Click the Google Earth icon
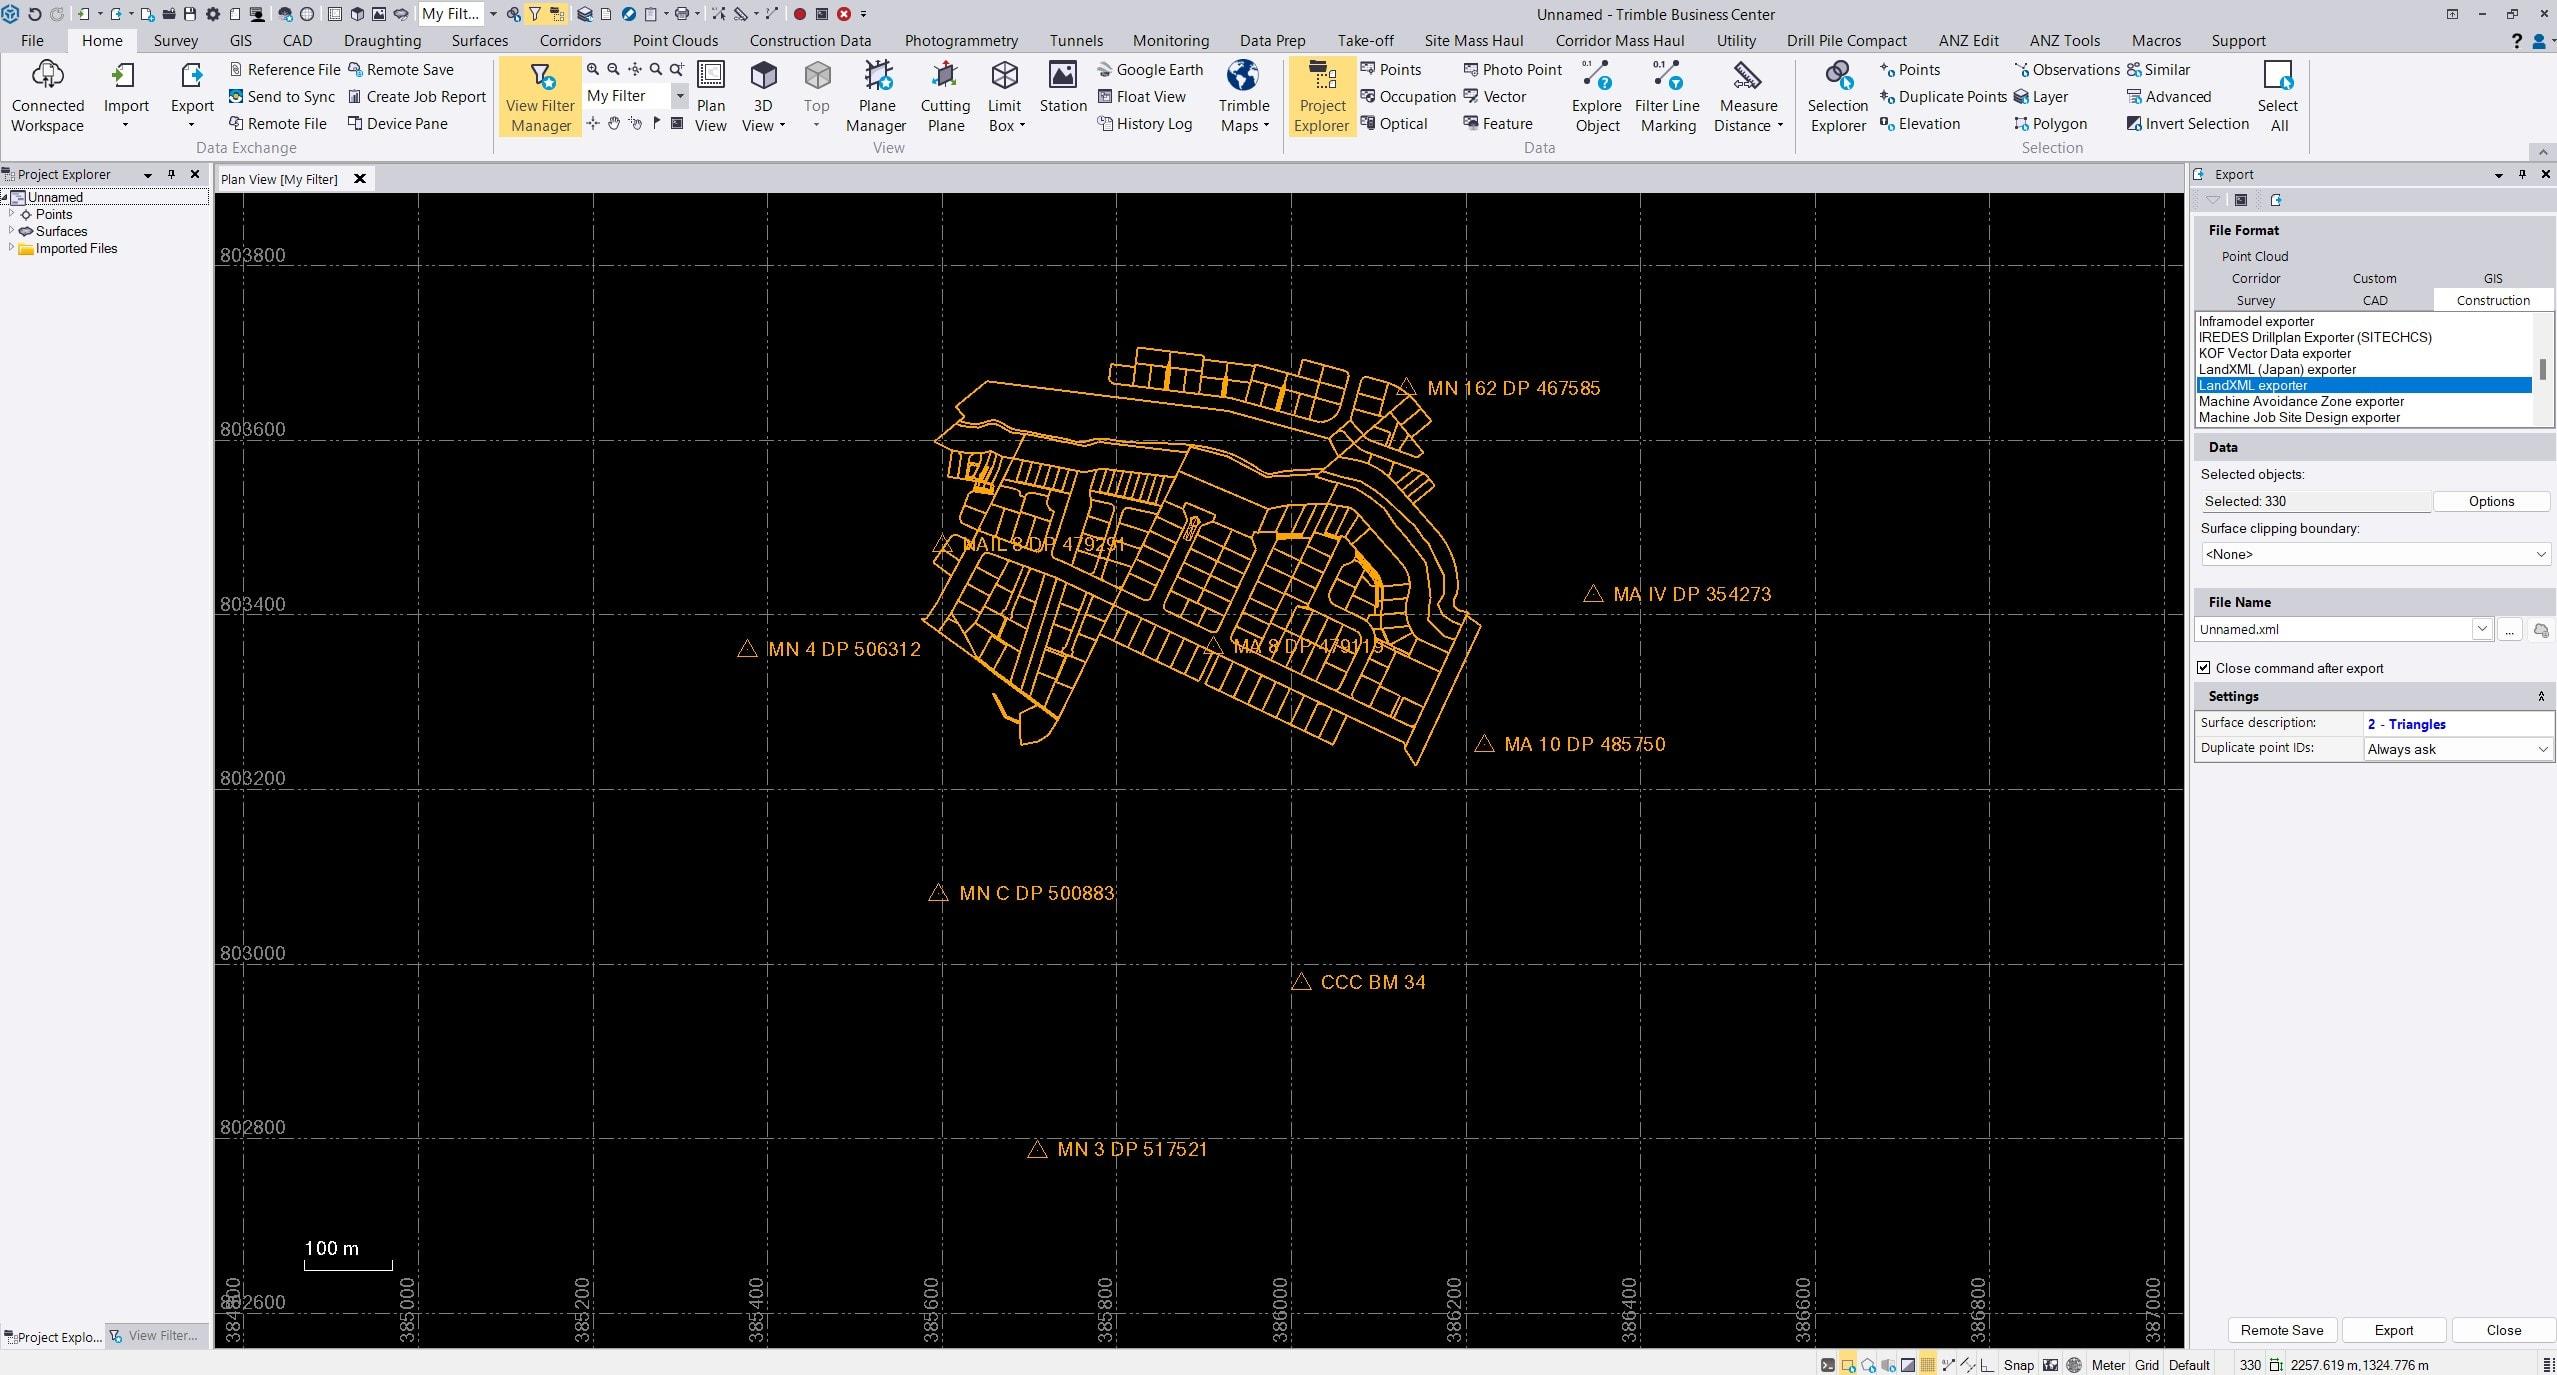Viewport: 2557px width, 1375px height. pyautogui.click(x=1105, y=70)
